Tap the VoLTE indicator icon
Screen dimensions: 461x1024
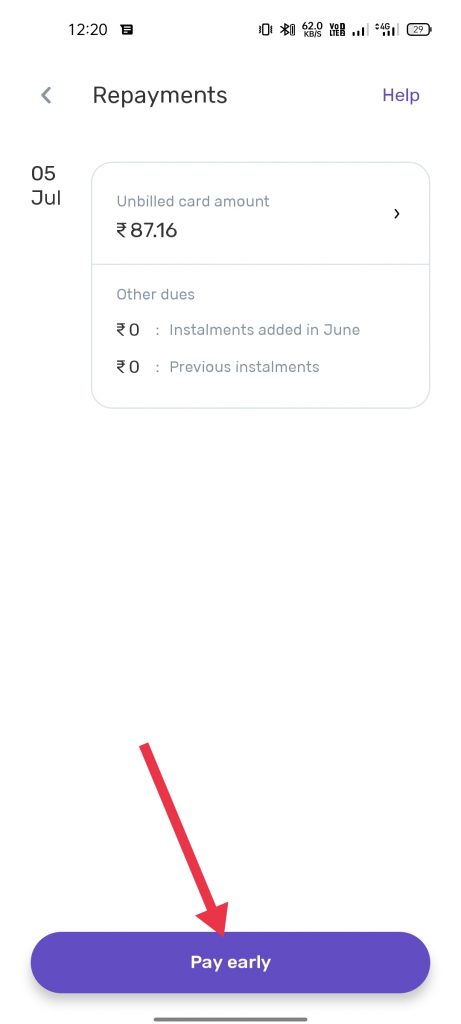(x=338, y=29)
